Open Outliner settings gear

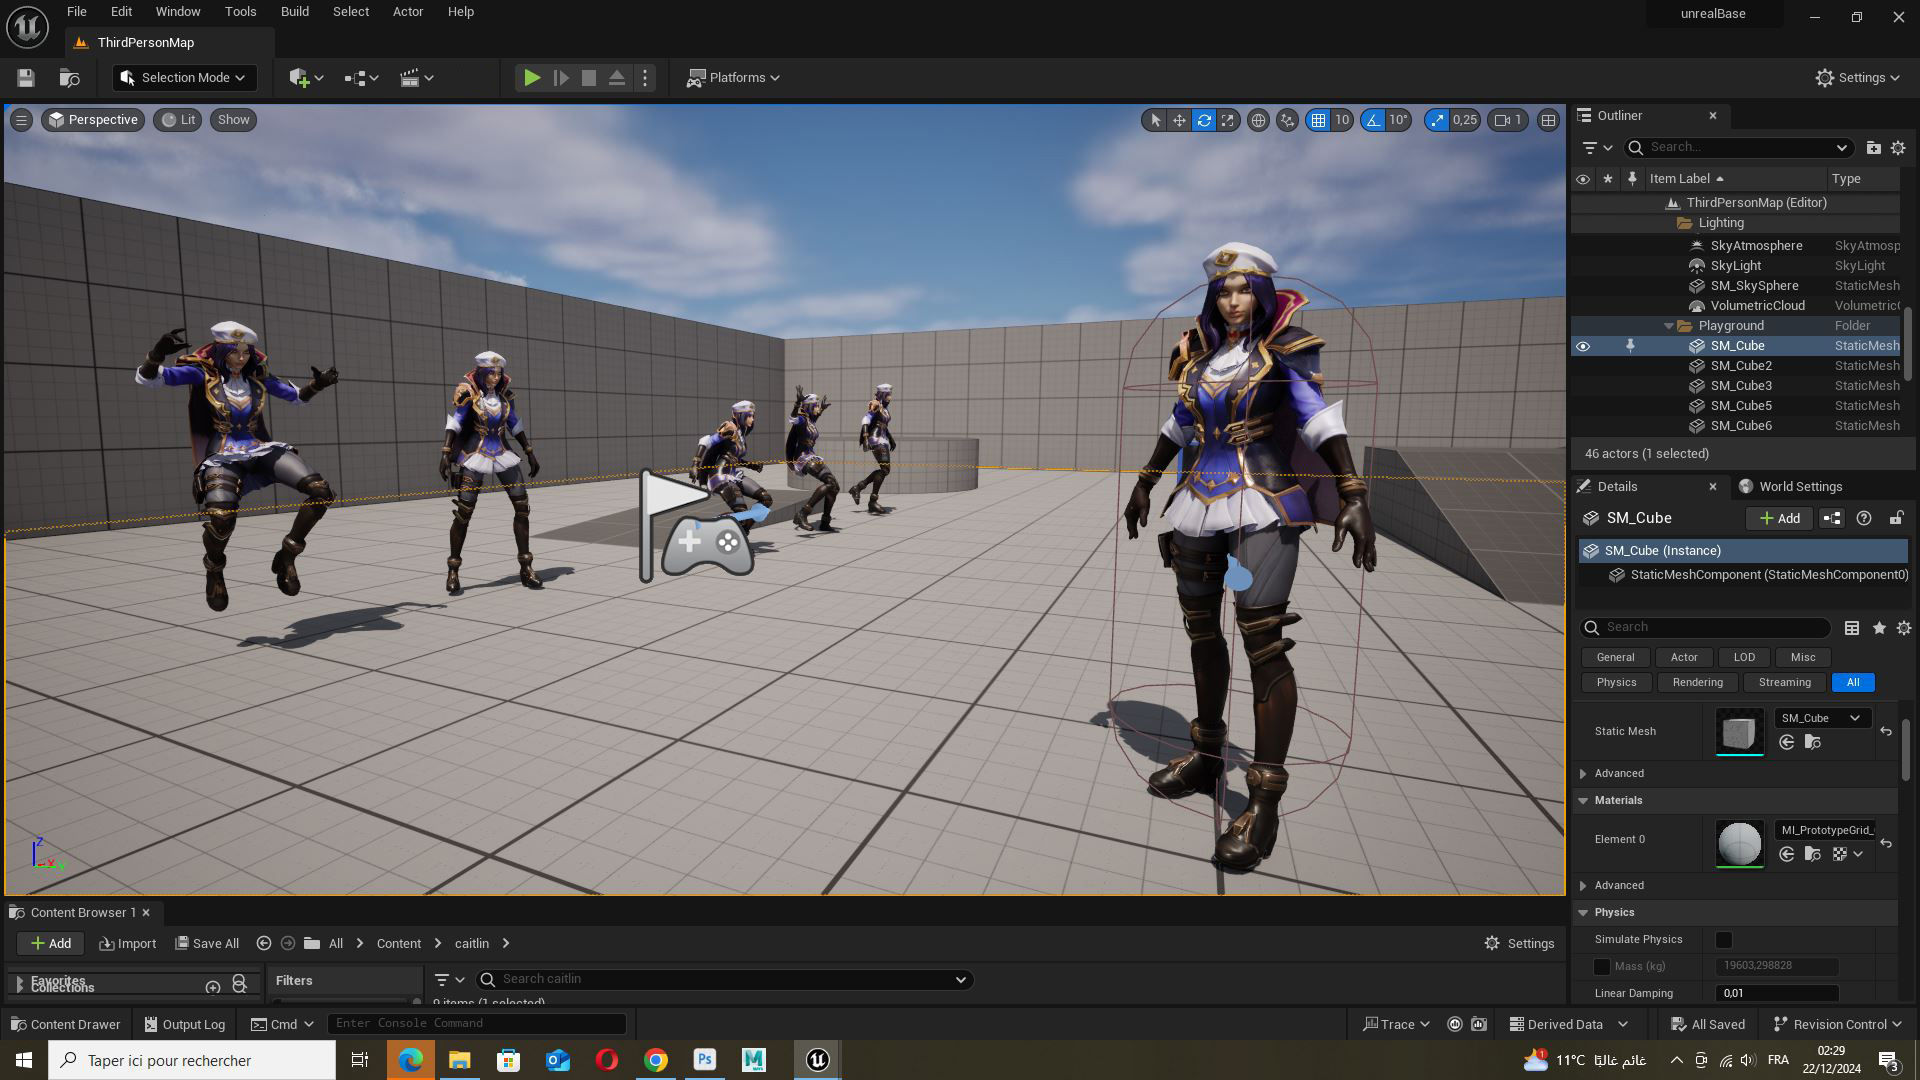point(1898,148)
